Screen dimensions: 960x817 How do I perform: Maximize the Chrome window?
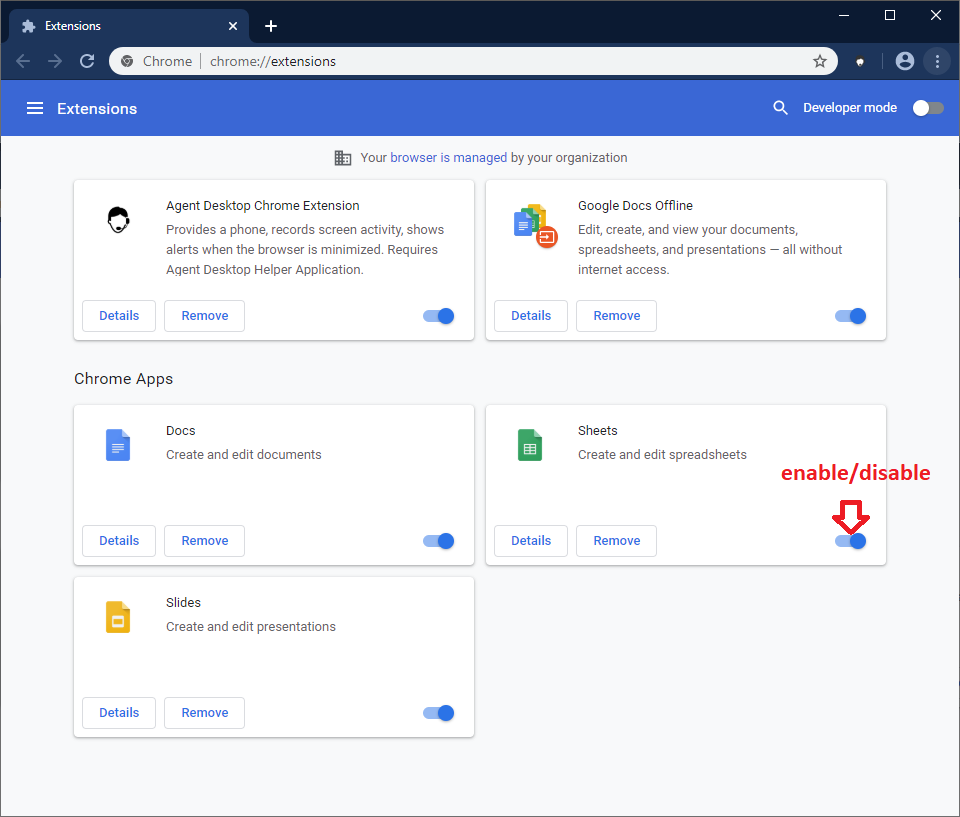(890, 15)
